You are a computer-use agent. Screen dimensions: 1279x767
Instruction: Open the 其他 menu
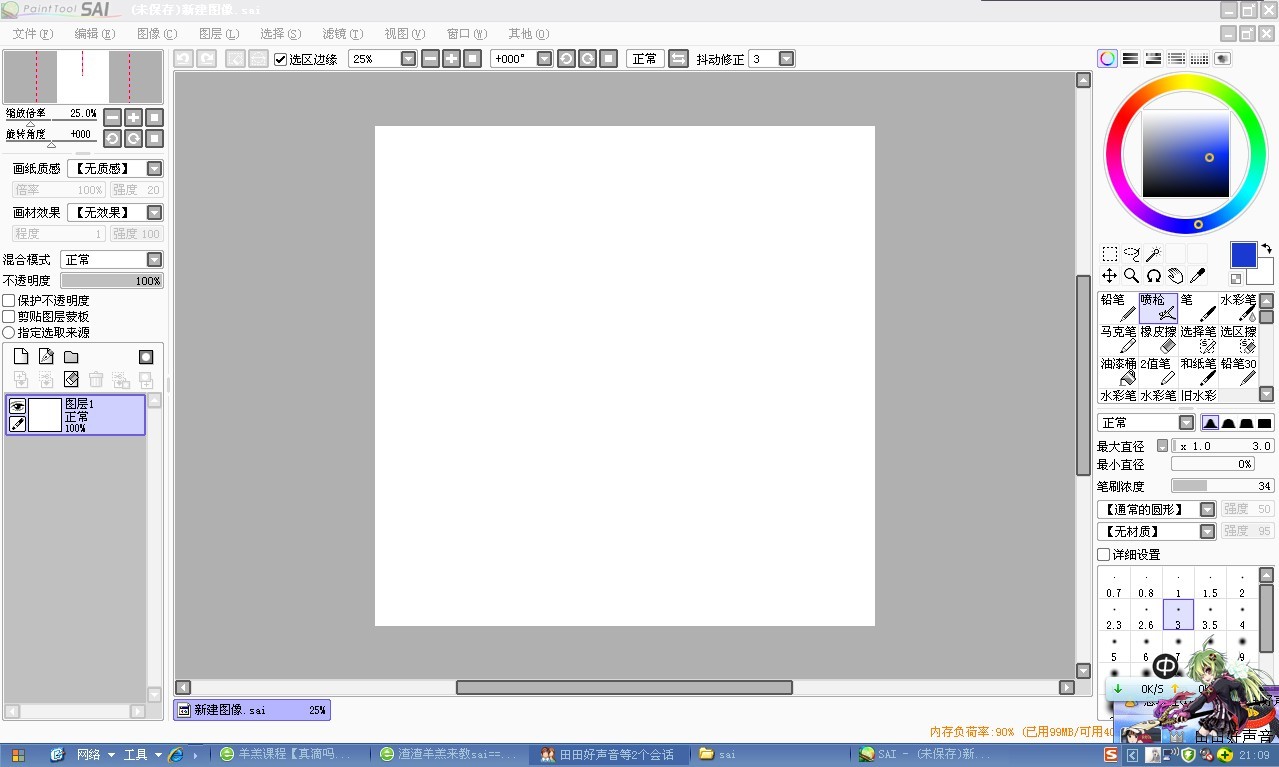pyautogui.click(x=529, y=34)
